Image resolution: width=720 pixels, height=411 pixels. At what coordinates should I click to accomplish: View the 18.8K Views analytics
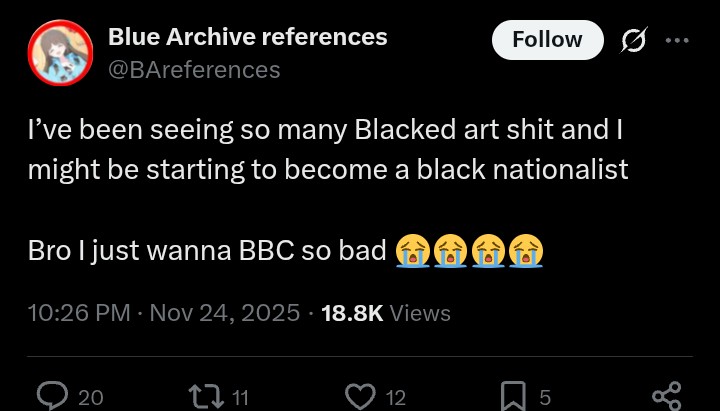(386, 313)
